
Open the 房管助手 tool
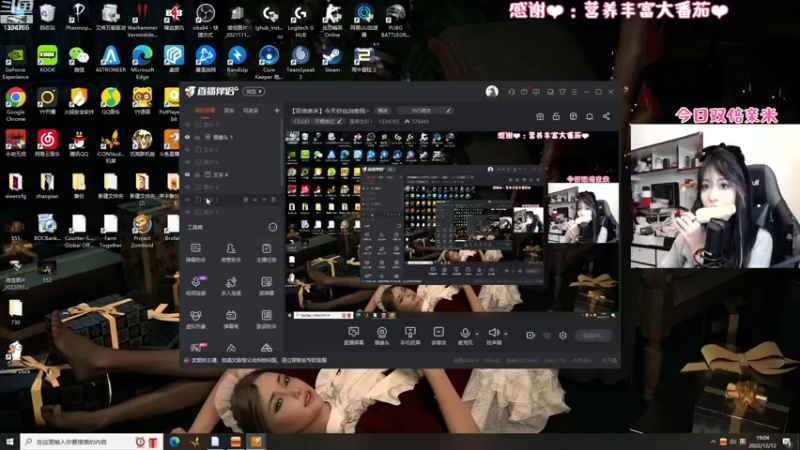pyautogui.click(x=231, y=252)
